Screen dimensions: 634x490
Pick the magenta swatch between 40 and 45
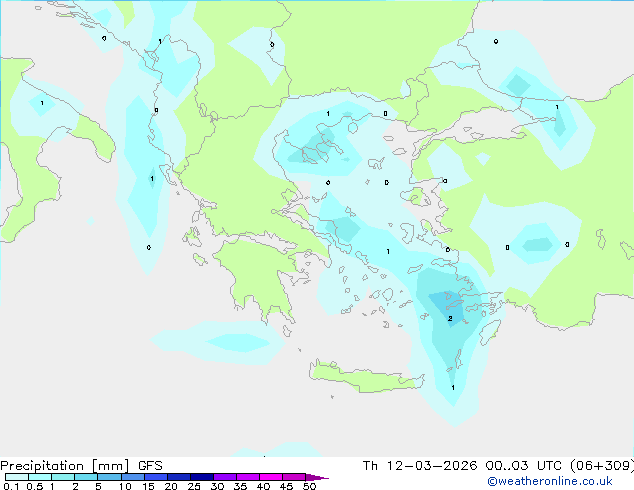pos(271,477)
